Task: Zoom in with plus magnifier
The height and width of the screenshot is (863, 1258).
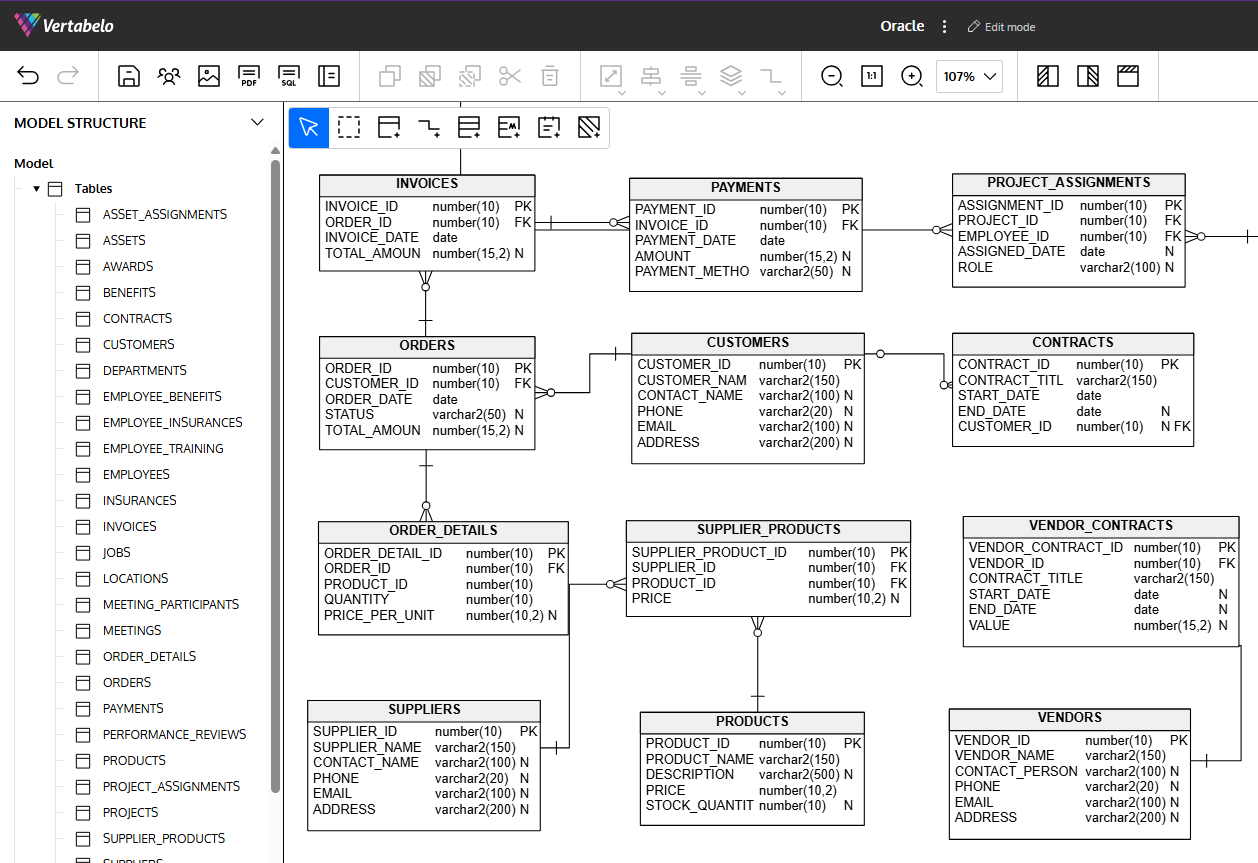Action: point(912,76)
